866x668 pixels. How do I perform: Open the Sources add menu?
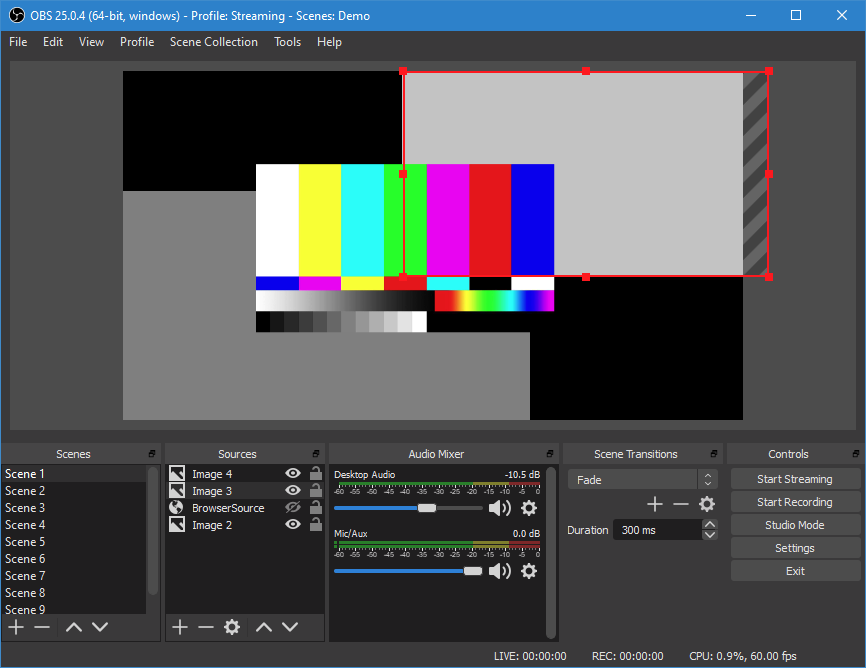[180, 627]
